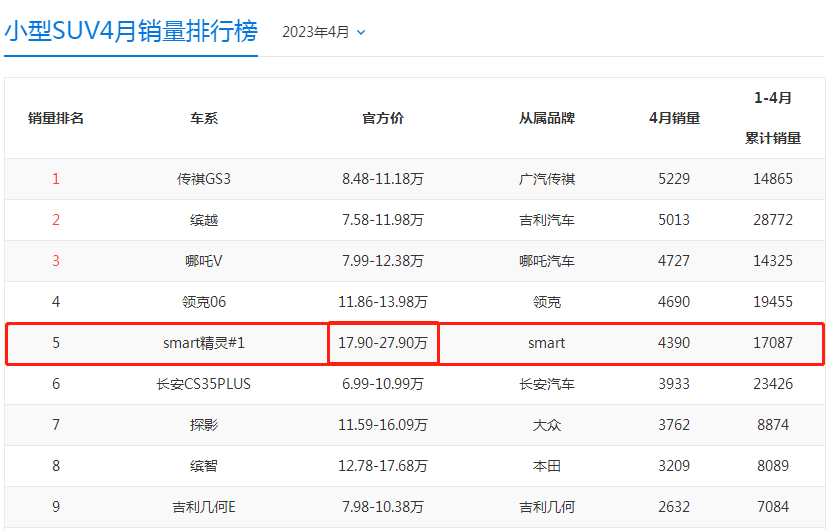Select cumulative sales value 14325
830x530 pixels.
pyautogui.click(x=773, y=261)
